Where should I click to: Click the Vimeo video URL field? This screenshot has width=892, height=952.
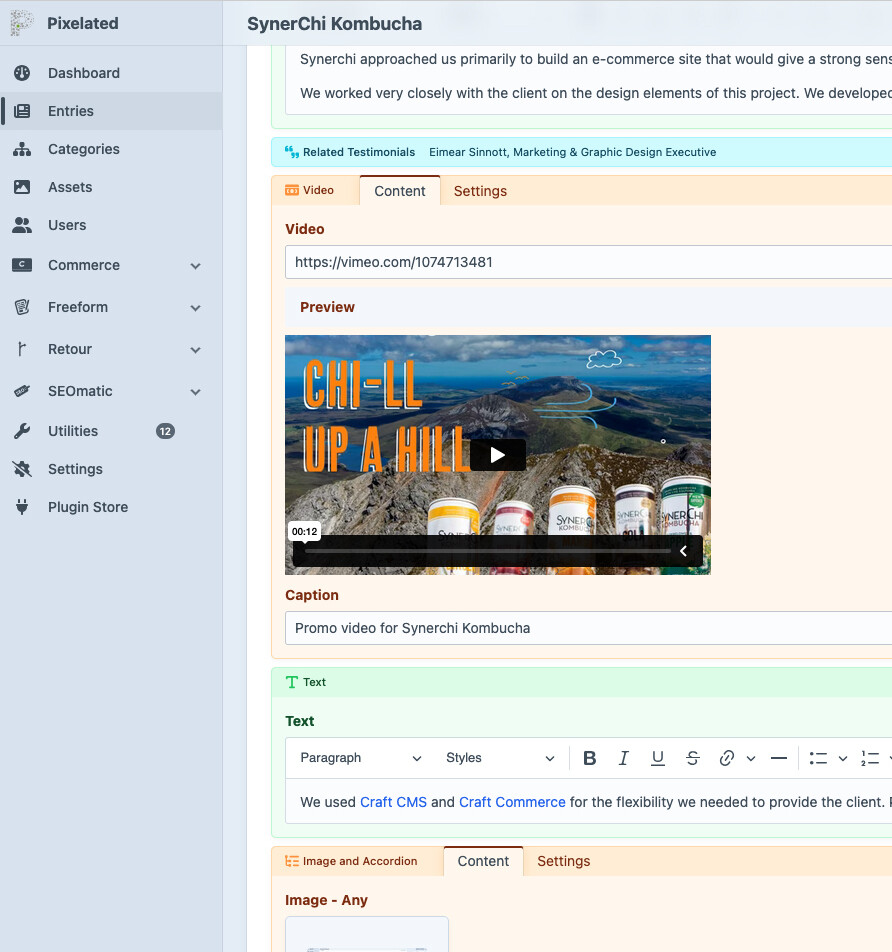point(588,262)
